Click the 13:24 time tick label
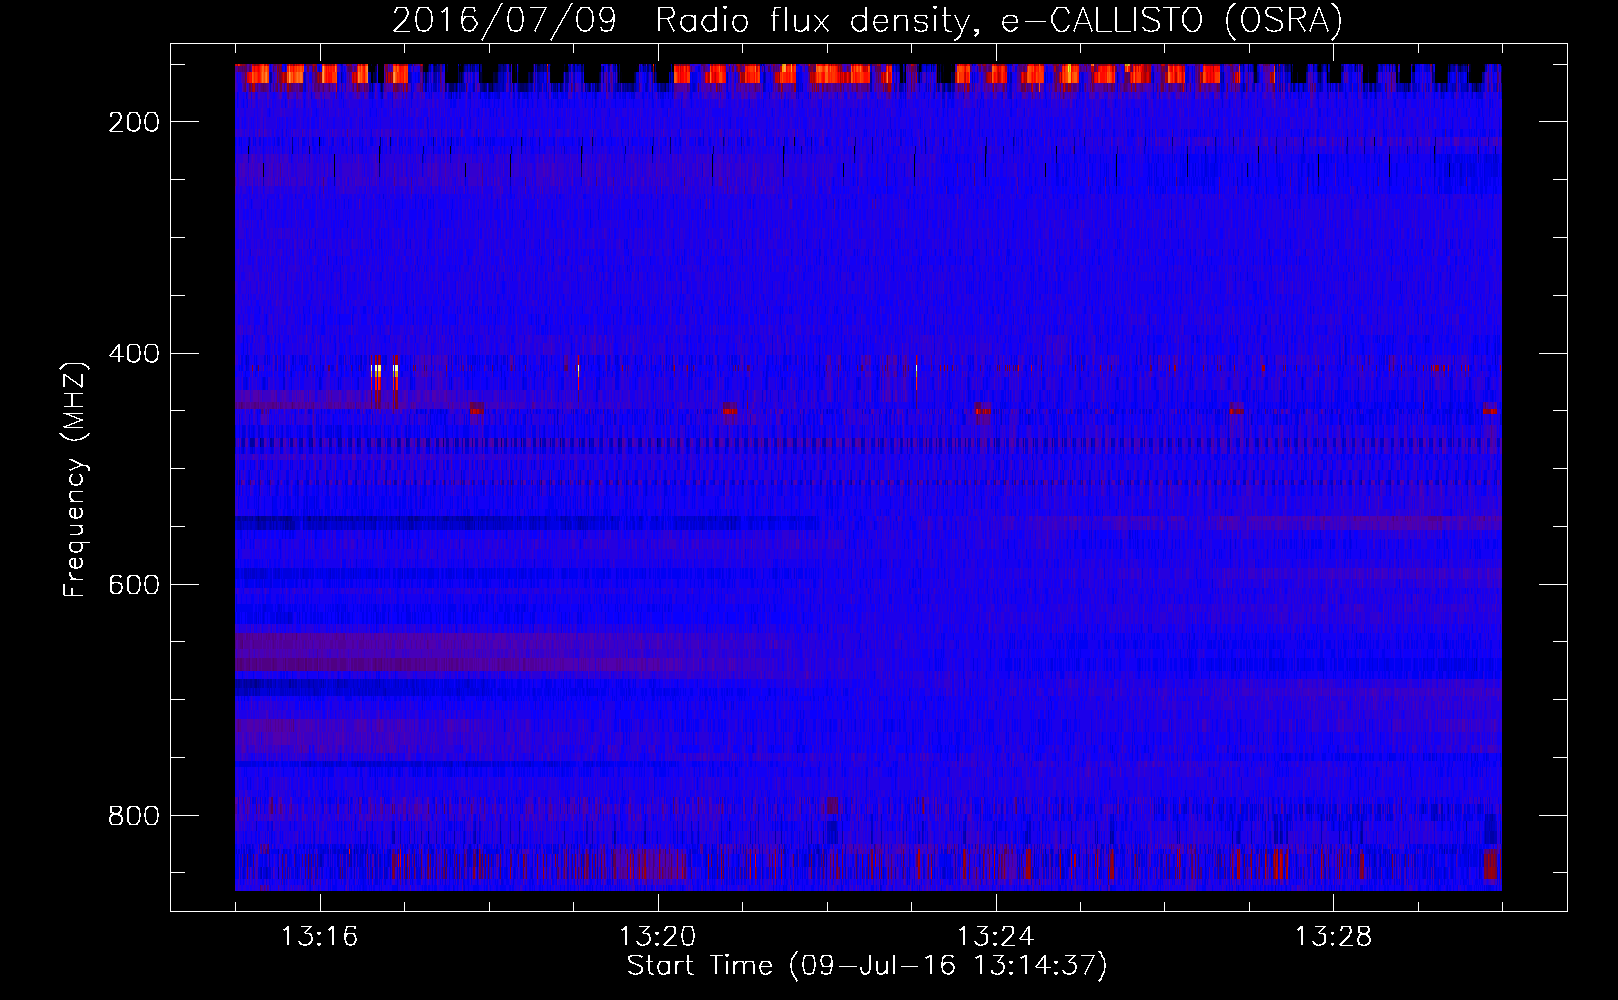1618x1000 pixels. coord(996,937)
